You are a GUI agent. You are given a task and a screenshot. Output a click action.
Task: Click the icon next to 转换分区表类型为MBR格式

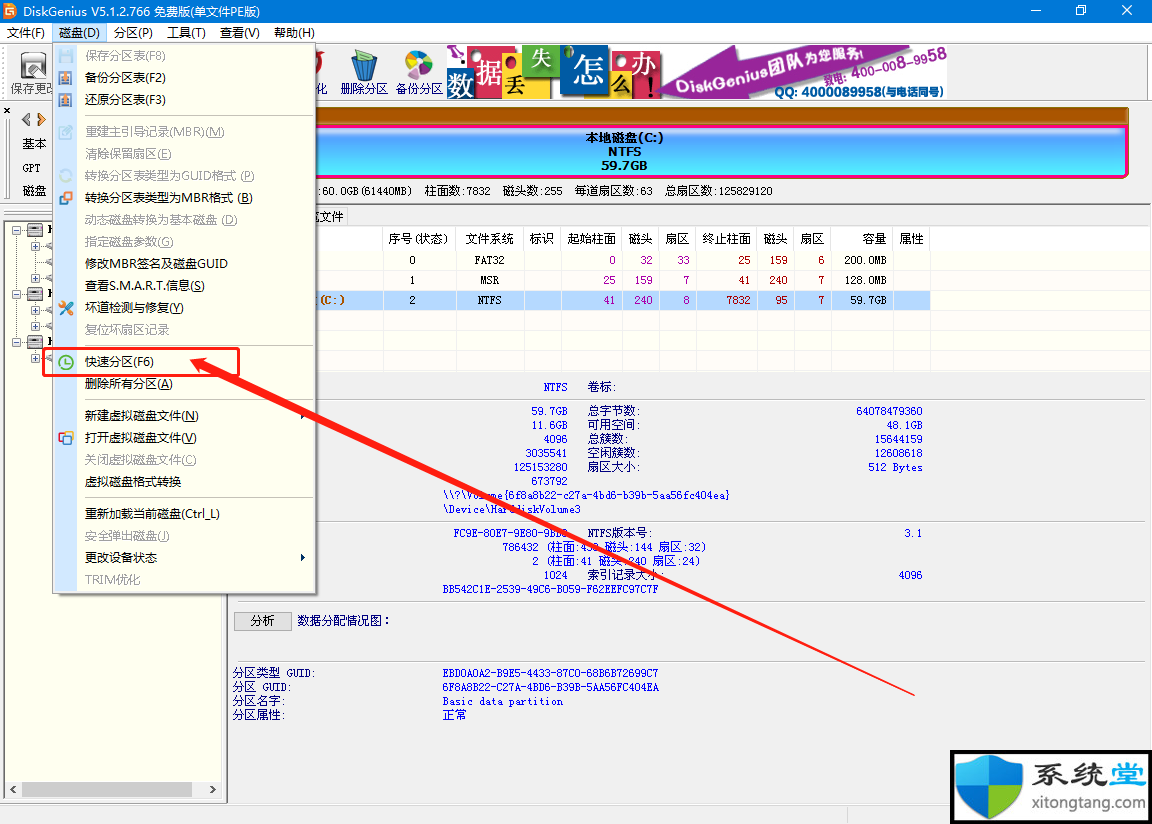pos(65,198)
